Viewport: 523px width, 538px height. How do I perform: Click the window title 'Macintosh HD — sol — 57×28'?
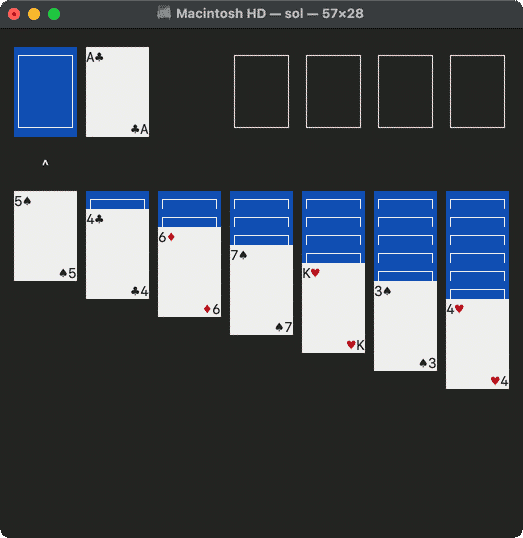(x=270, y=14)
